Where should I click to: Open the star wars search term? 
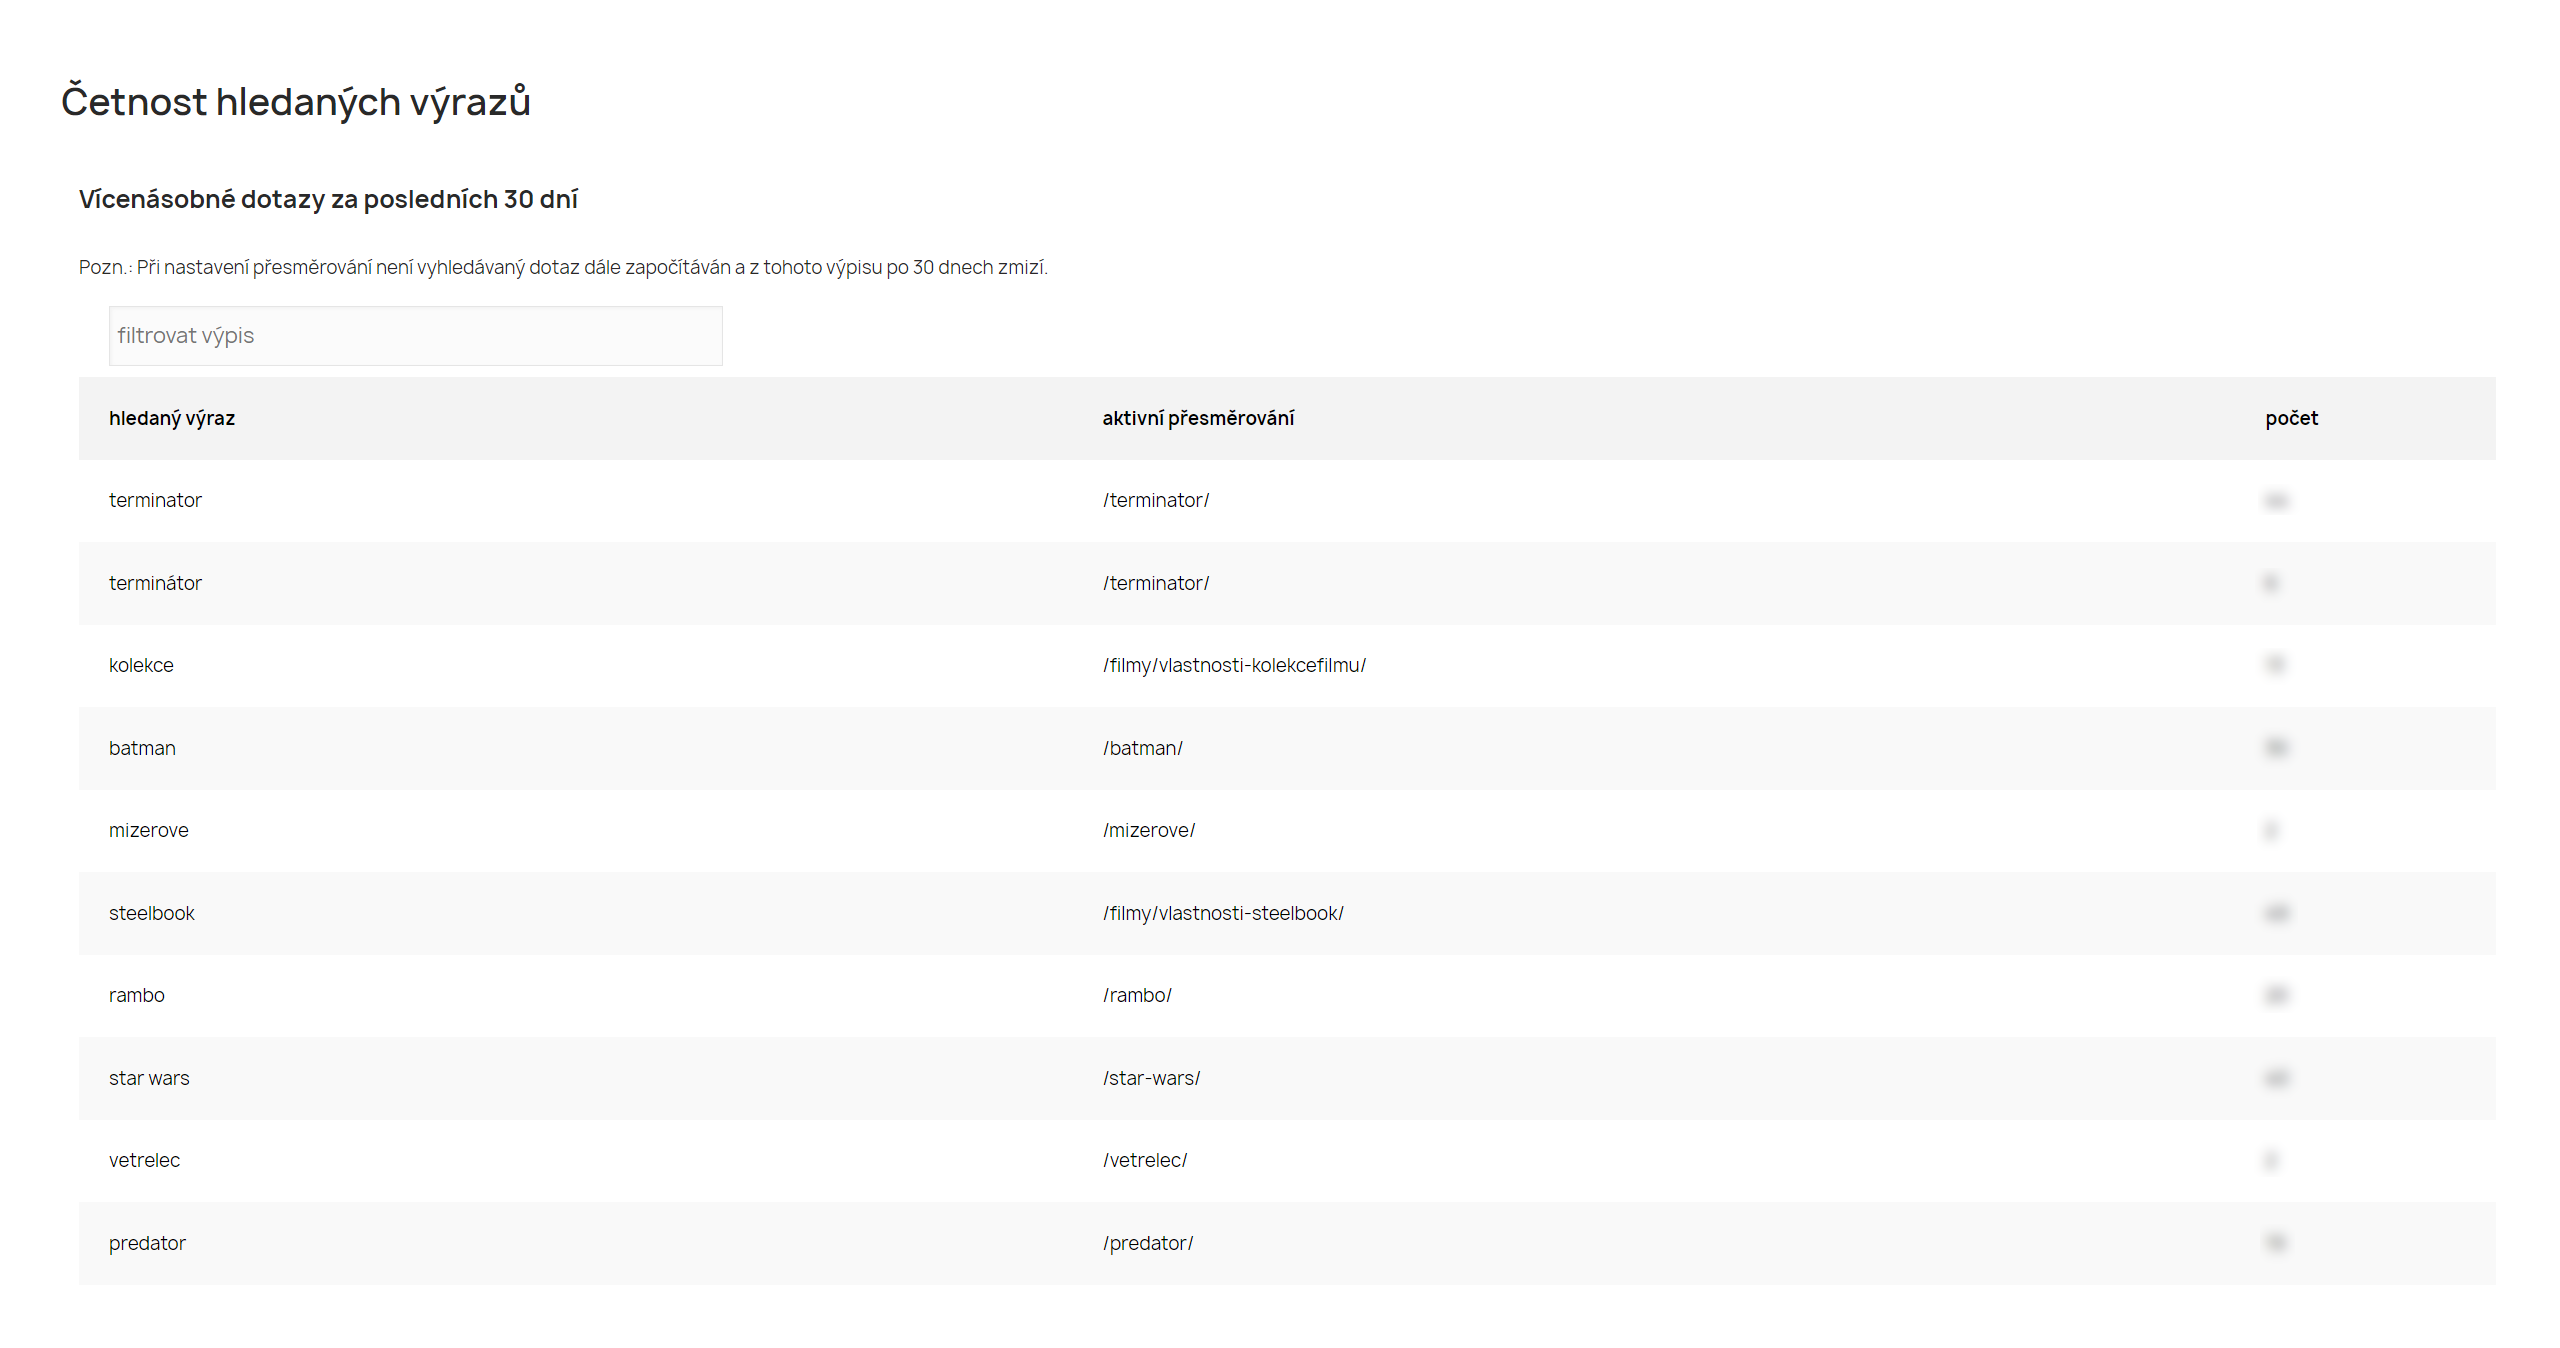tap(149, 1078)
